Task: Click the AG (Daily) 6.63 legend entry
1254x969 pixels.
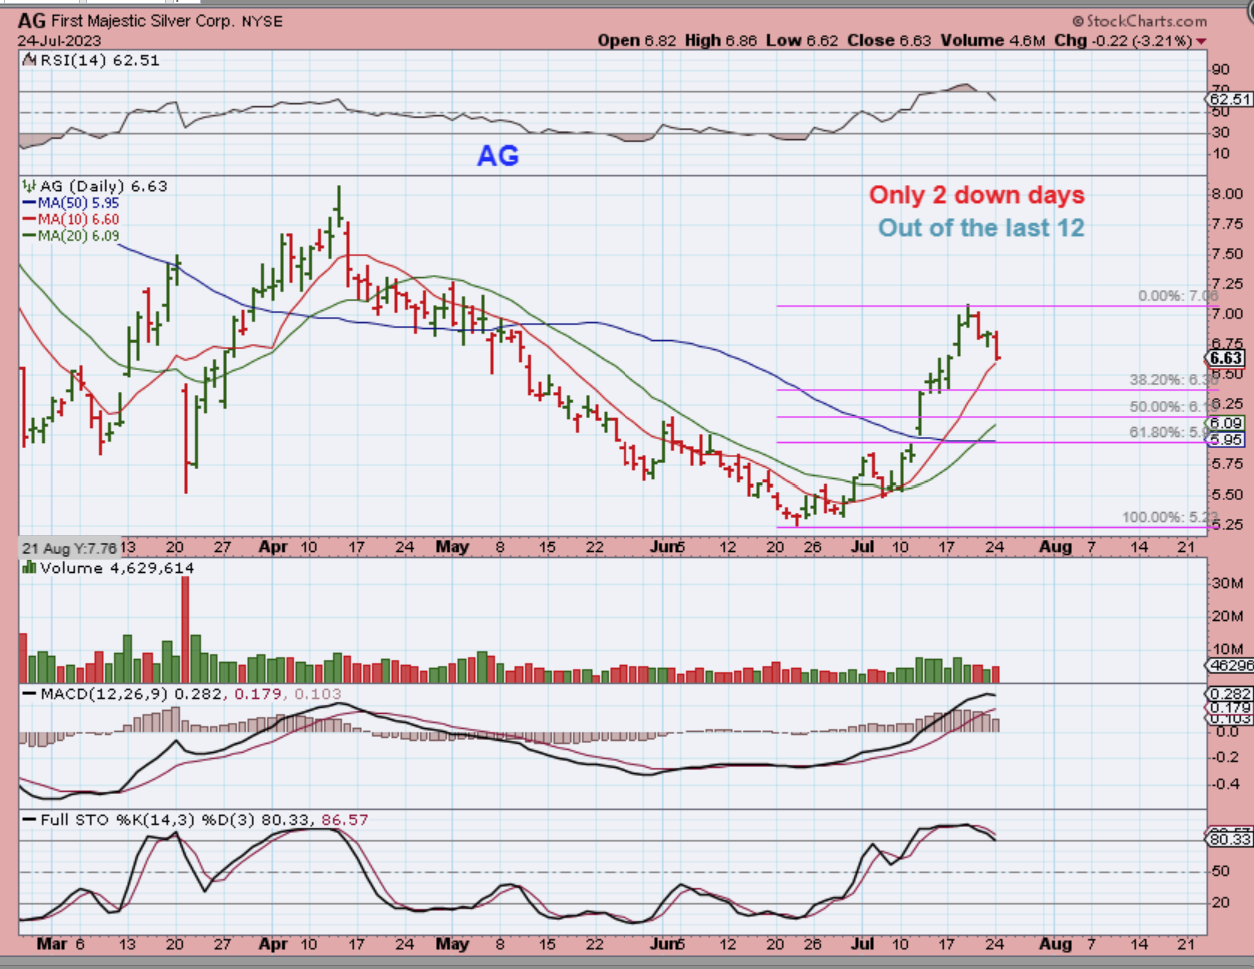Action: [103, 186]
